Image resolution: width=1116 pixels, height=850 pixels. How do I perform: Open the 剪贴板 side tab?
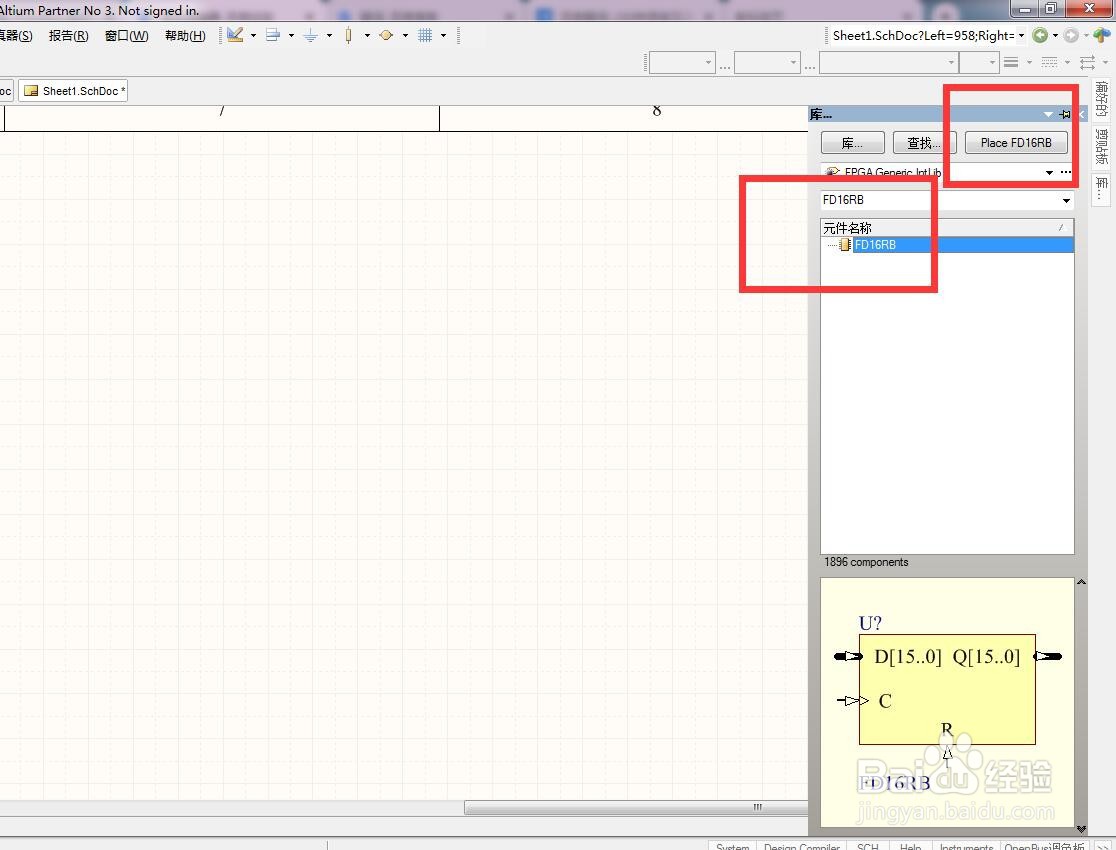coord(1101,147)
